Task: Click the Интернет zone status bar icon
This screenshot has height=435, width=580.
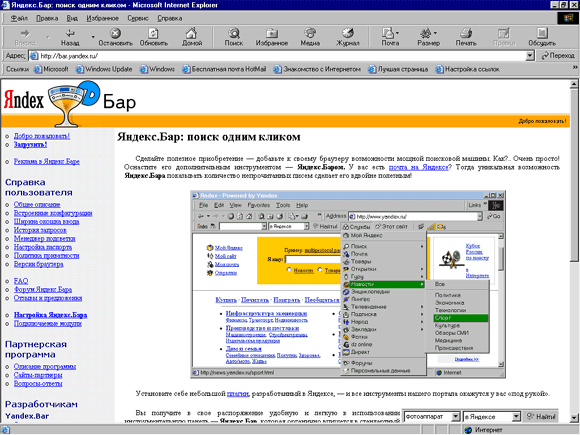Action: (x=468, y=430)
